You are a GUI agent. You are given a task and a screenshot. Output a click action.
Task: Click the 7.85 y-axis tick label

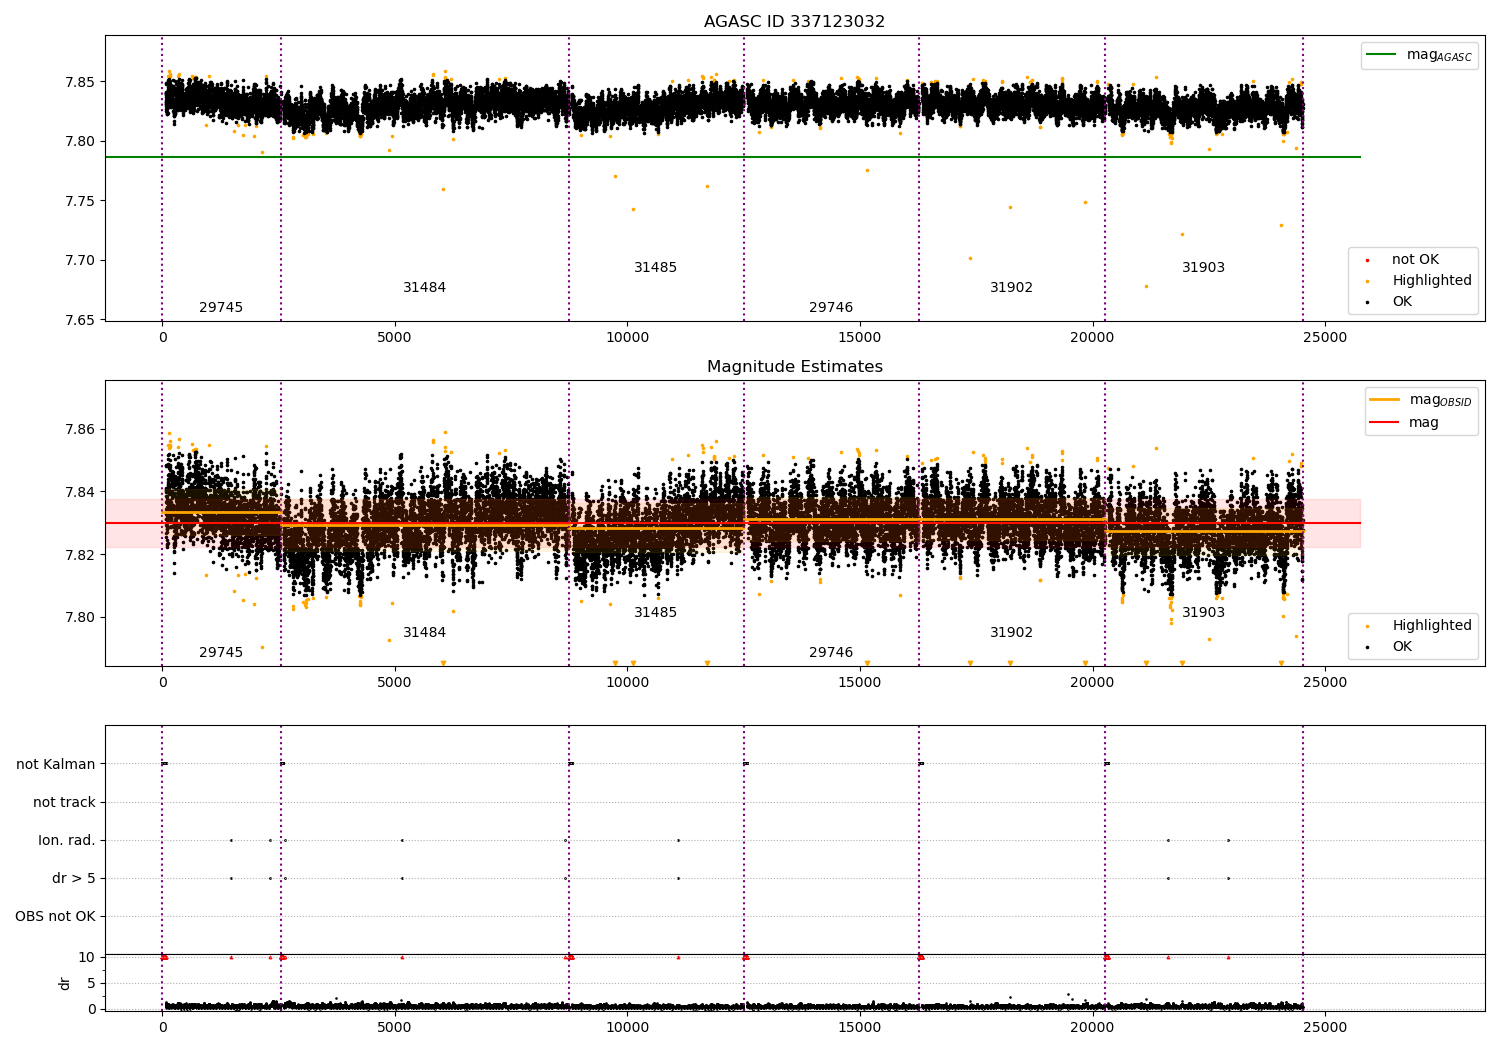pos(80,82)
